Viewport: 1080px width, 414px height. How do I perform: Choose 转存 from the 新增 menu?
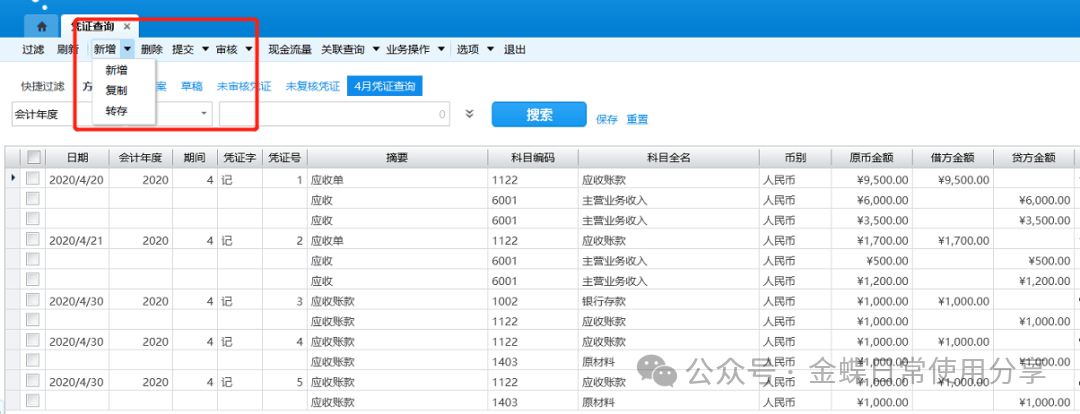coord(116,110)
